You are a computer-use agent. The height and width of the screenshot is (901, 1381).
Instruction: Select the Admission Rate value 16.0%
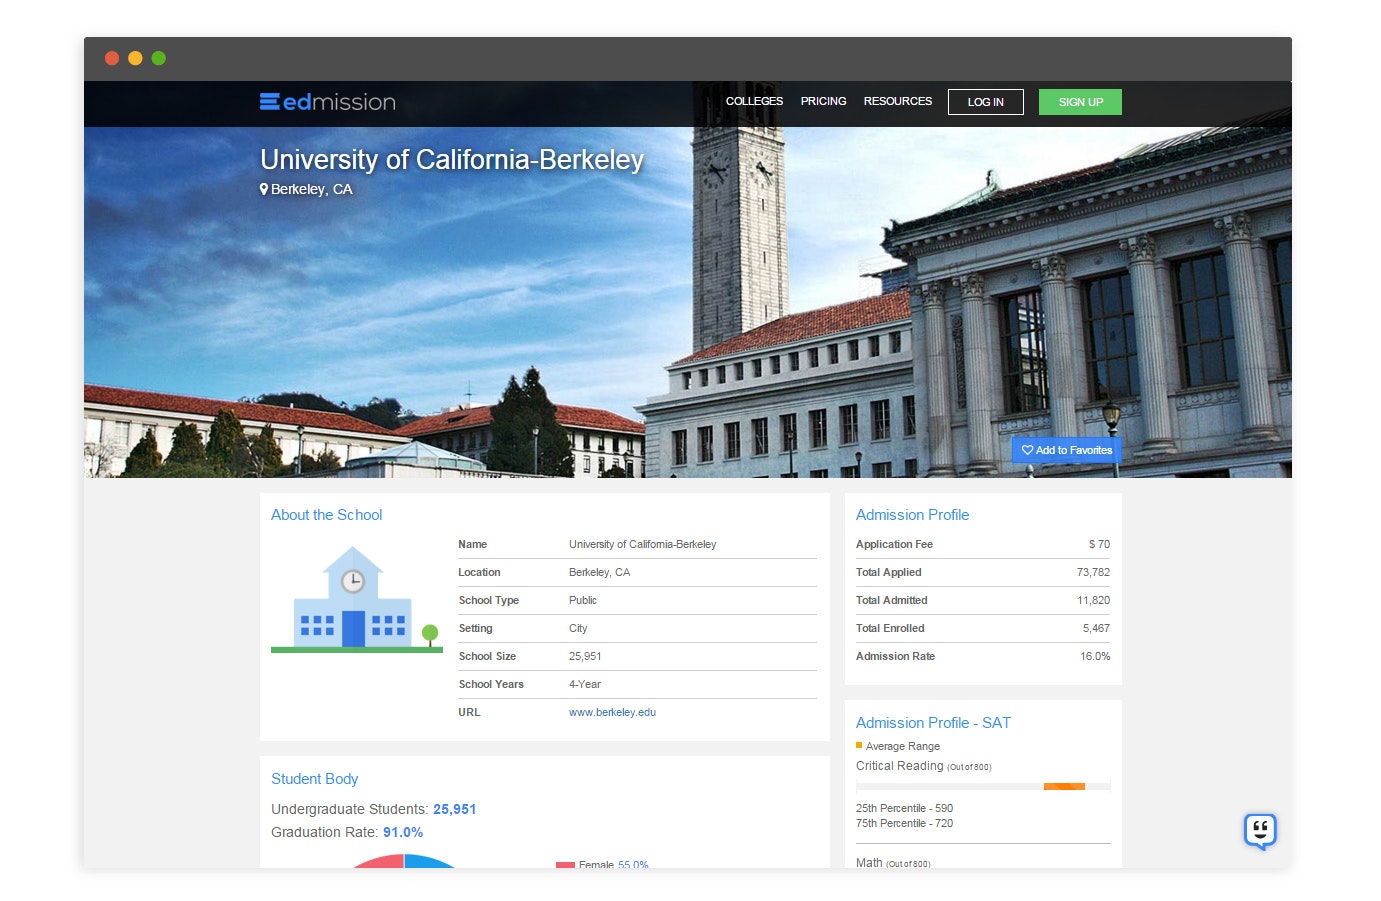pos(1095,656)
